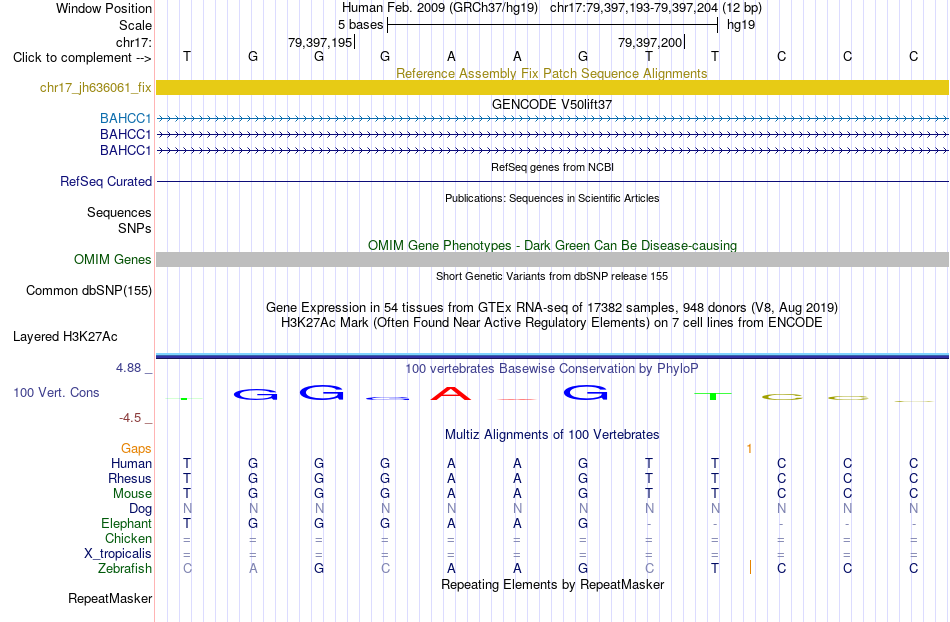
Task: Click the Layered H3K27Ac label
Action: (65, 336)
